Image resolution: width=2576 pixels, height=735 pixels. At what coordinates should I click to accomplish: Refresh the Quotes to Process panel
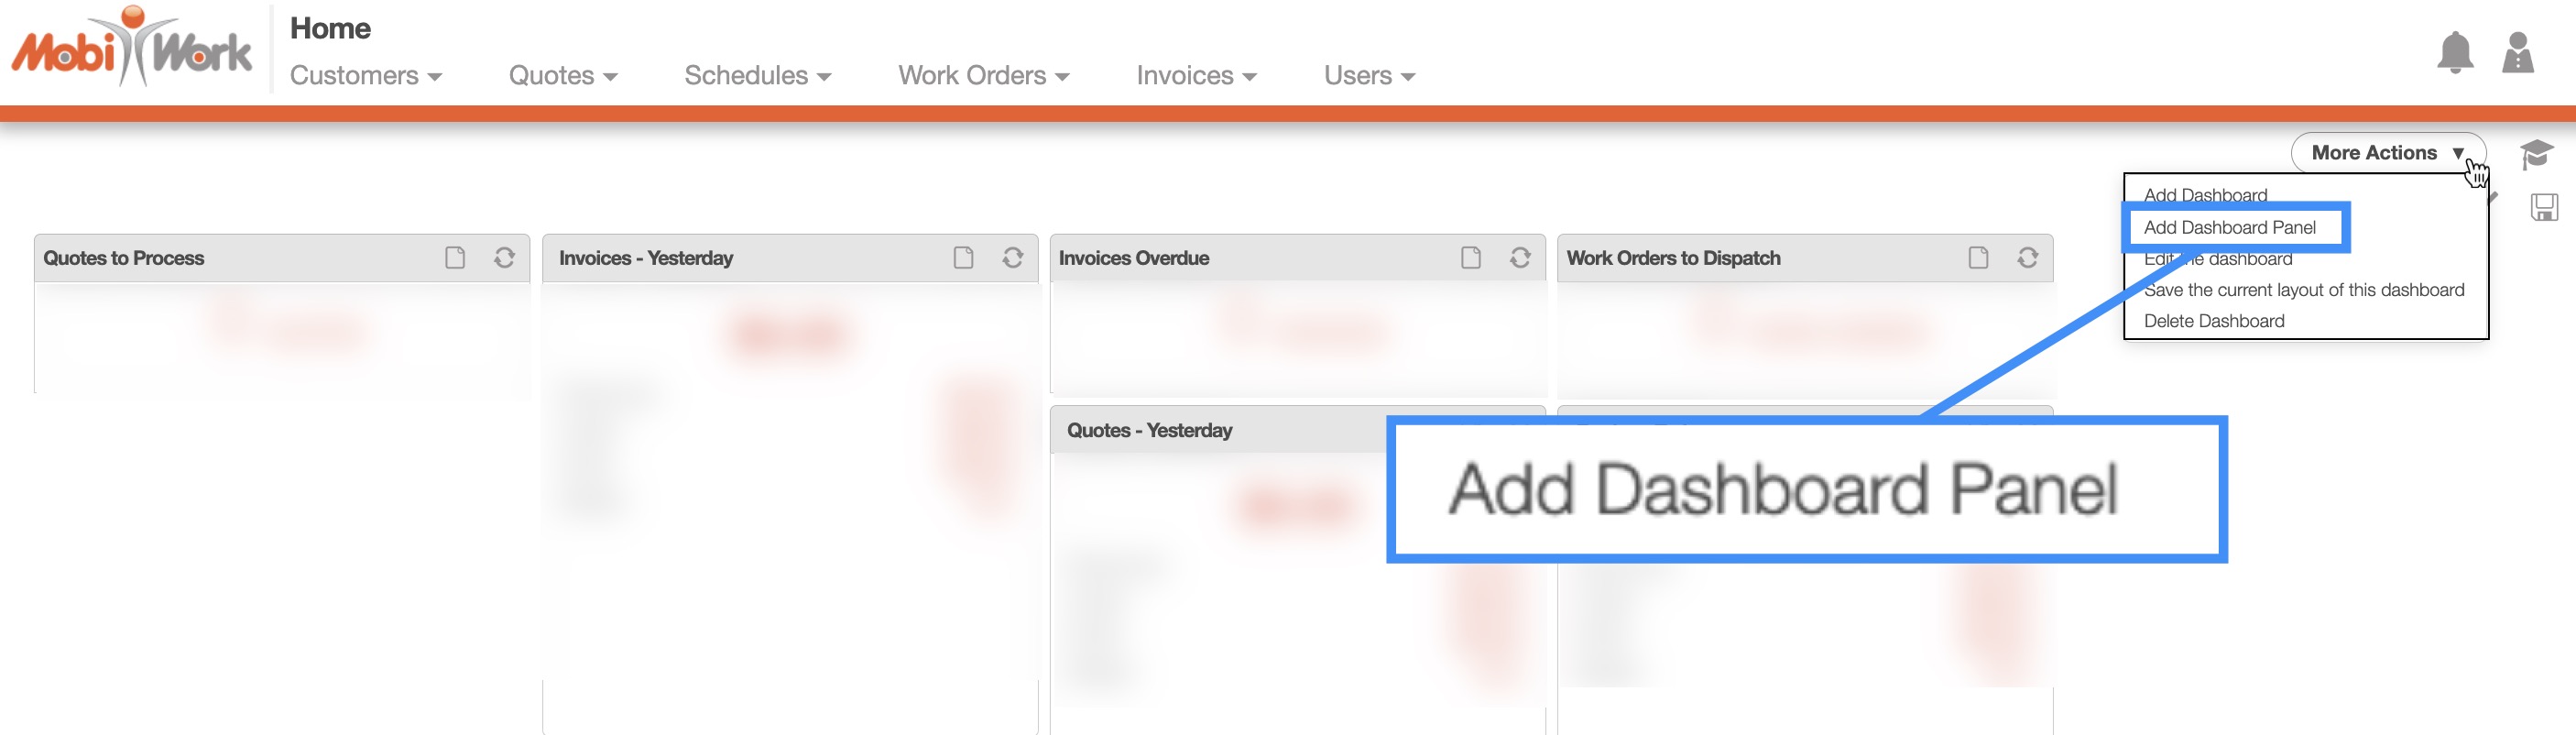point(504,258)
